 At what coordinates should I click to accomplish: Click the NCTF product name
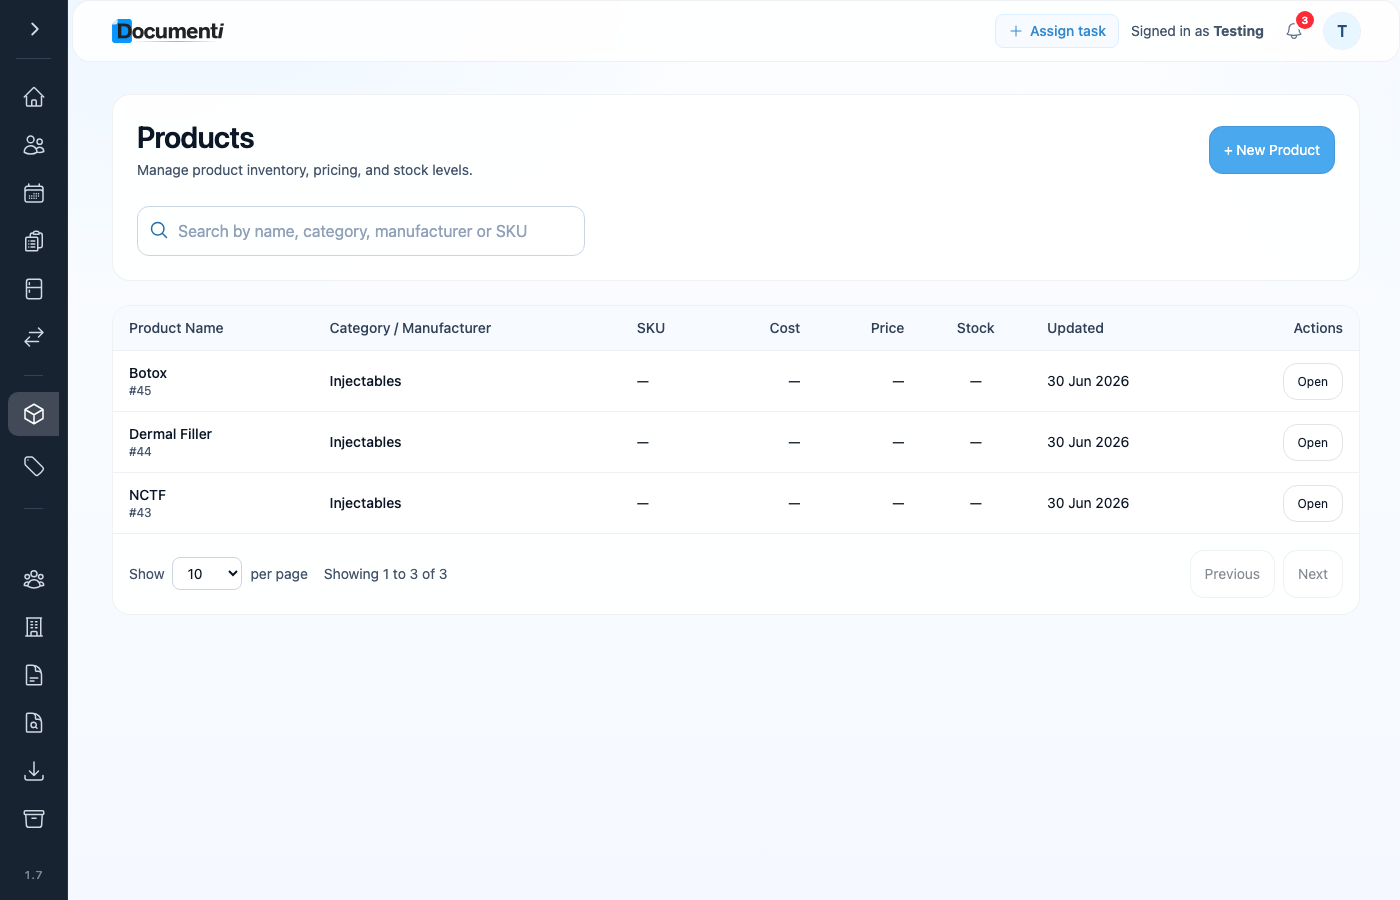(148, 495)
